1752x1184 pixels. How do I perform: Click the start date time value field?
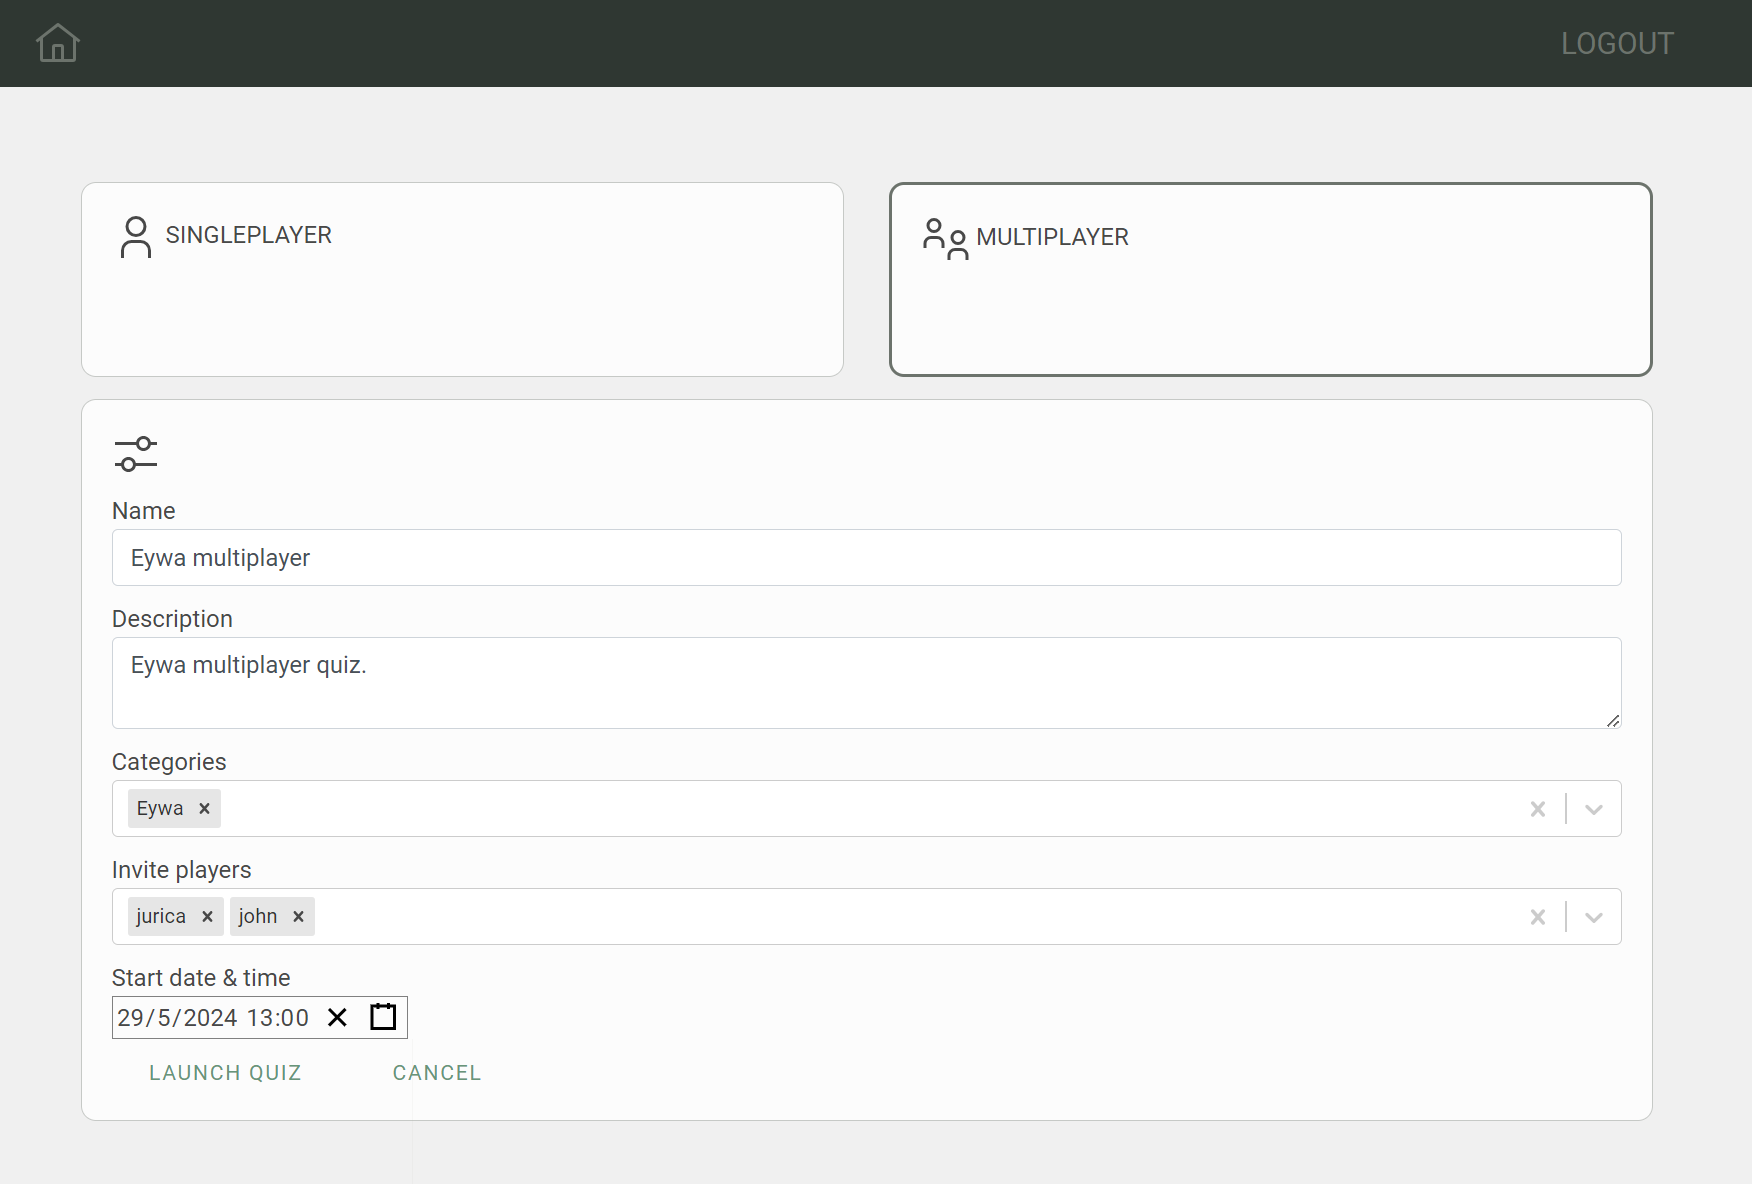[x=213, y=1018]
